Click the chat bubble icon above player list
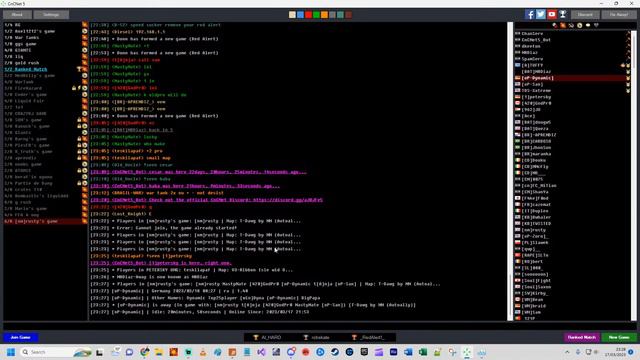This screenshot has width=640, height=360. point(588,25)
